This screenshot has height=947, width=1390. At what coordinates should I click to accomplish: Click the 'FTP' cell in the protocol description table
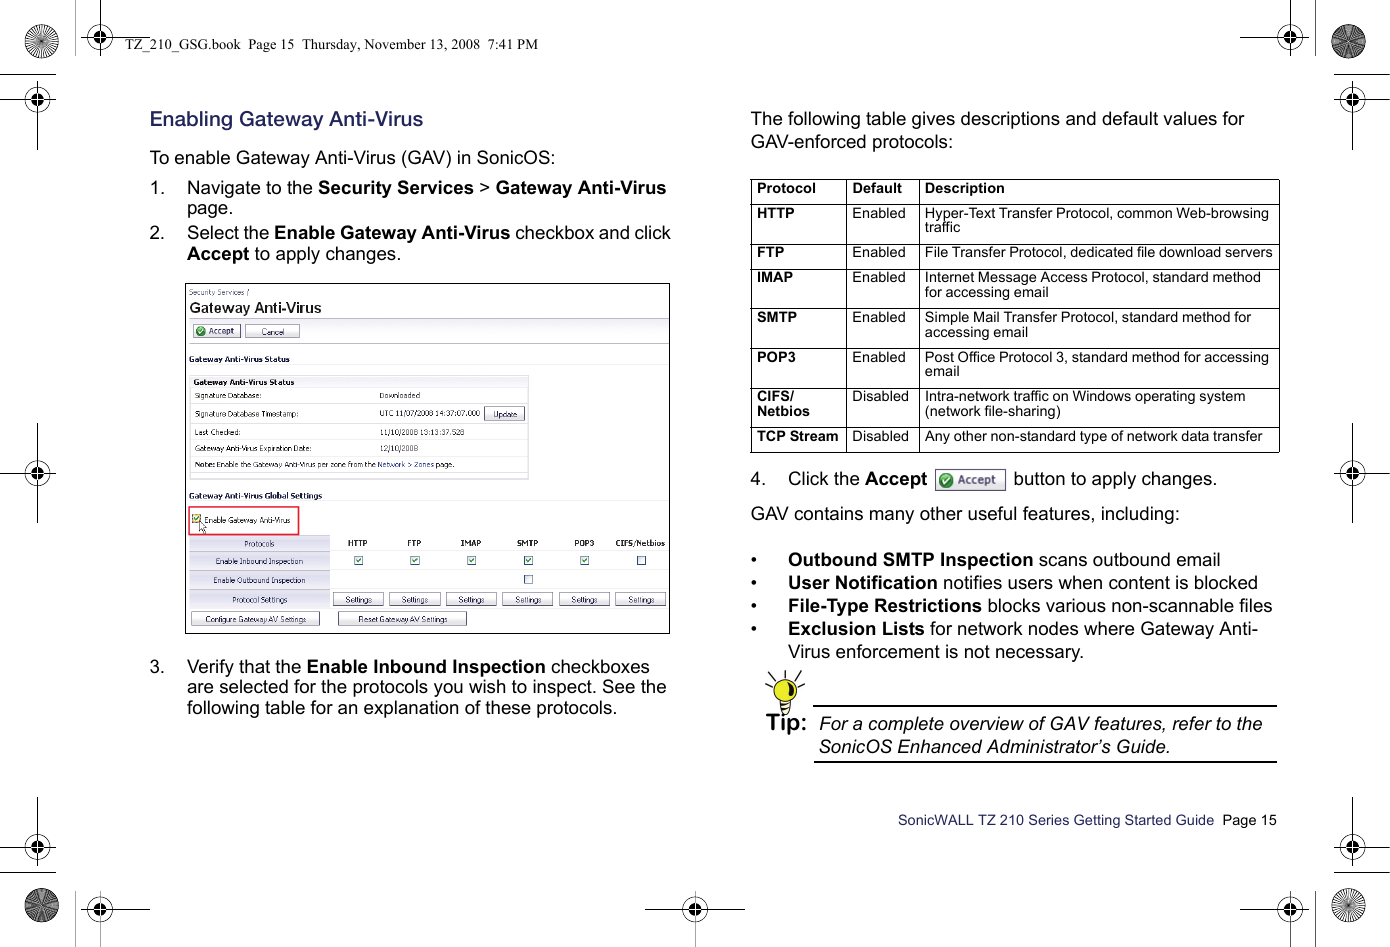770,252
